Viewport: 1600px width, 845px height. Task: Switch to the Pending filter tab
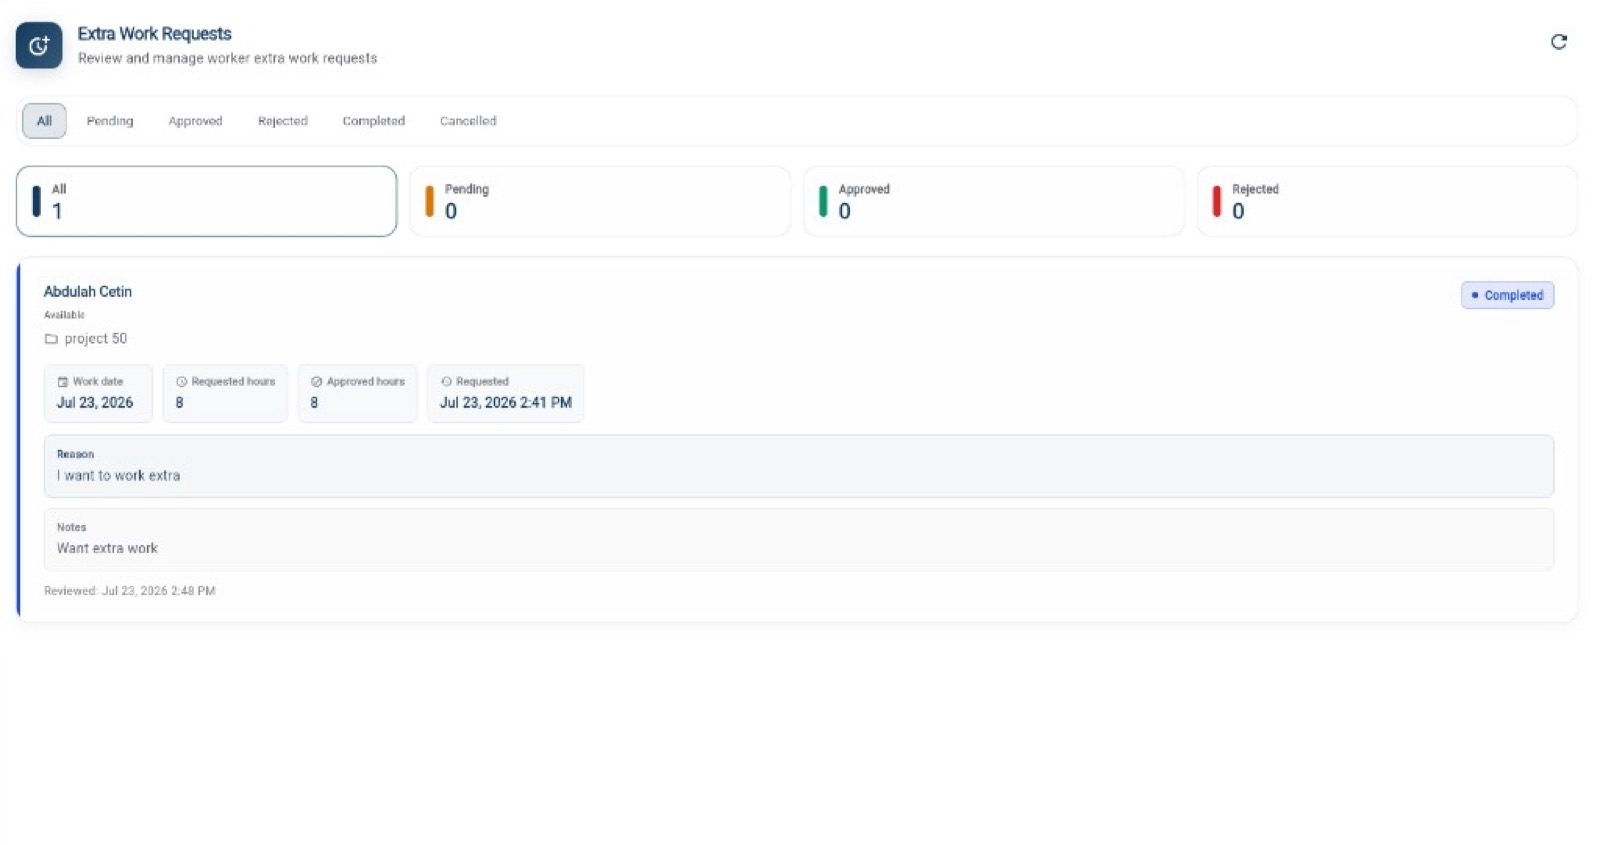pyautogui.click(x=110, y=121)
